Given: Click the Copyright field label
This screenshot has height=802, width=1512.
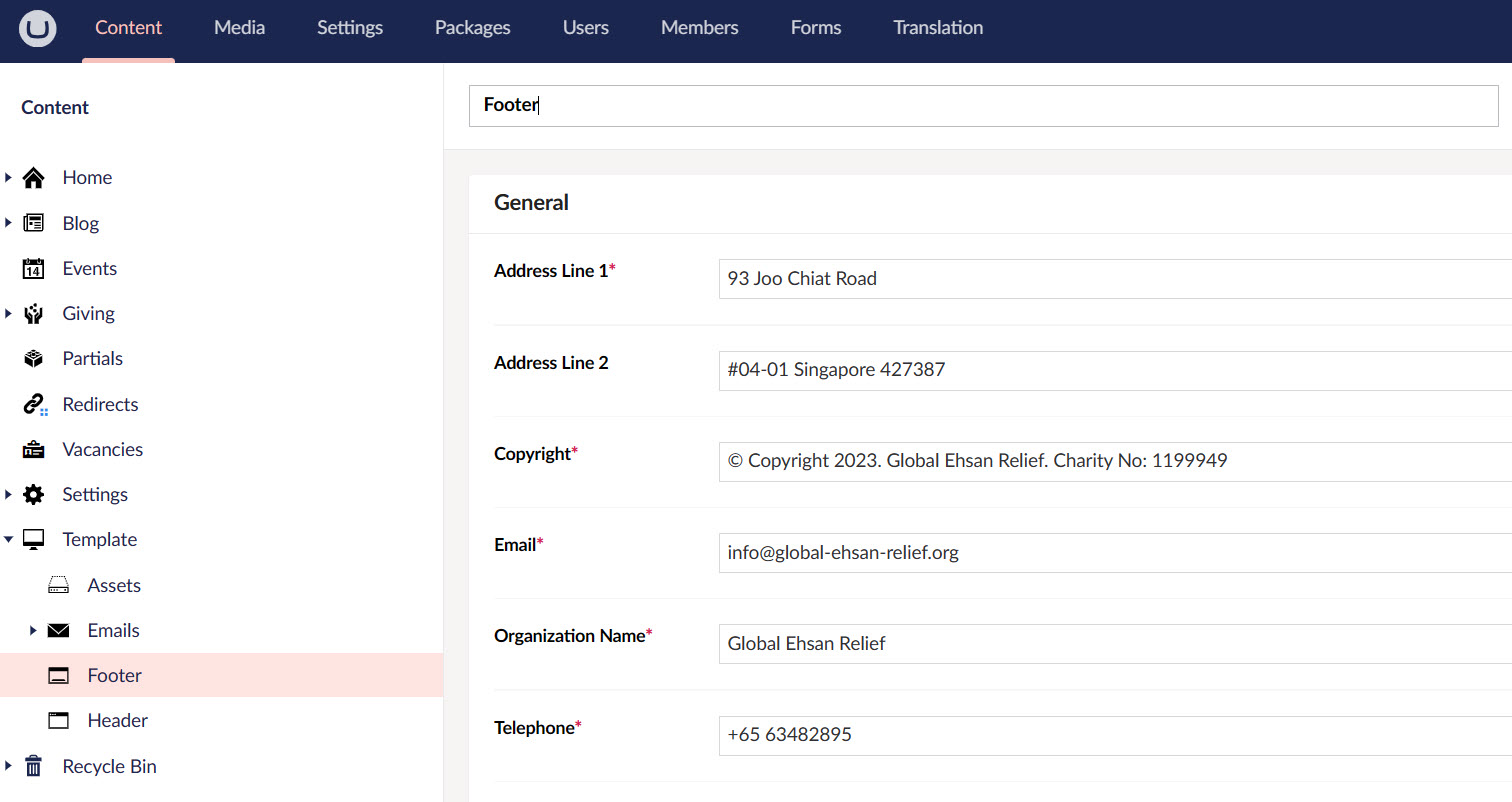Looking at the screenshot, I should (532, 454).
